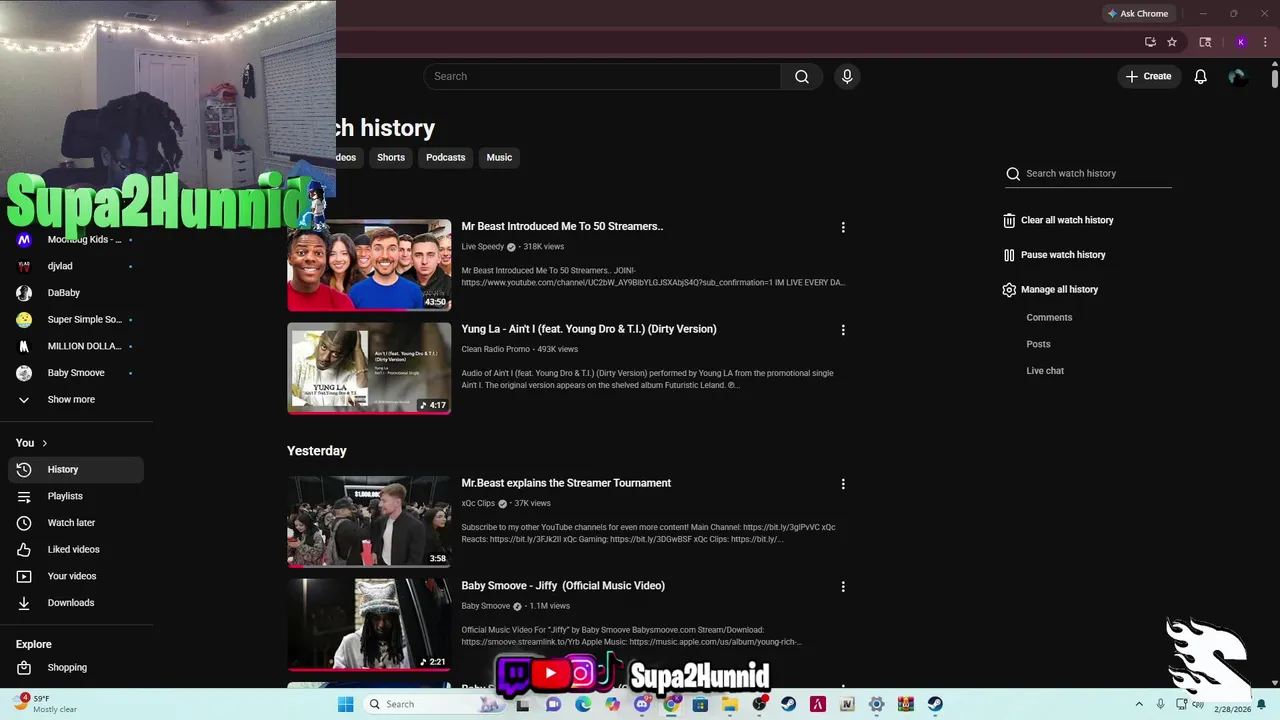Click the Ask Chrome button
1280x720 pixels.
(x=1138, y=14)
